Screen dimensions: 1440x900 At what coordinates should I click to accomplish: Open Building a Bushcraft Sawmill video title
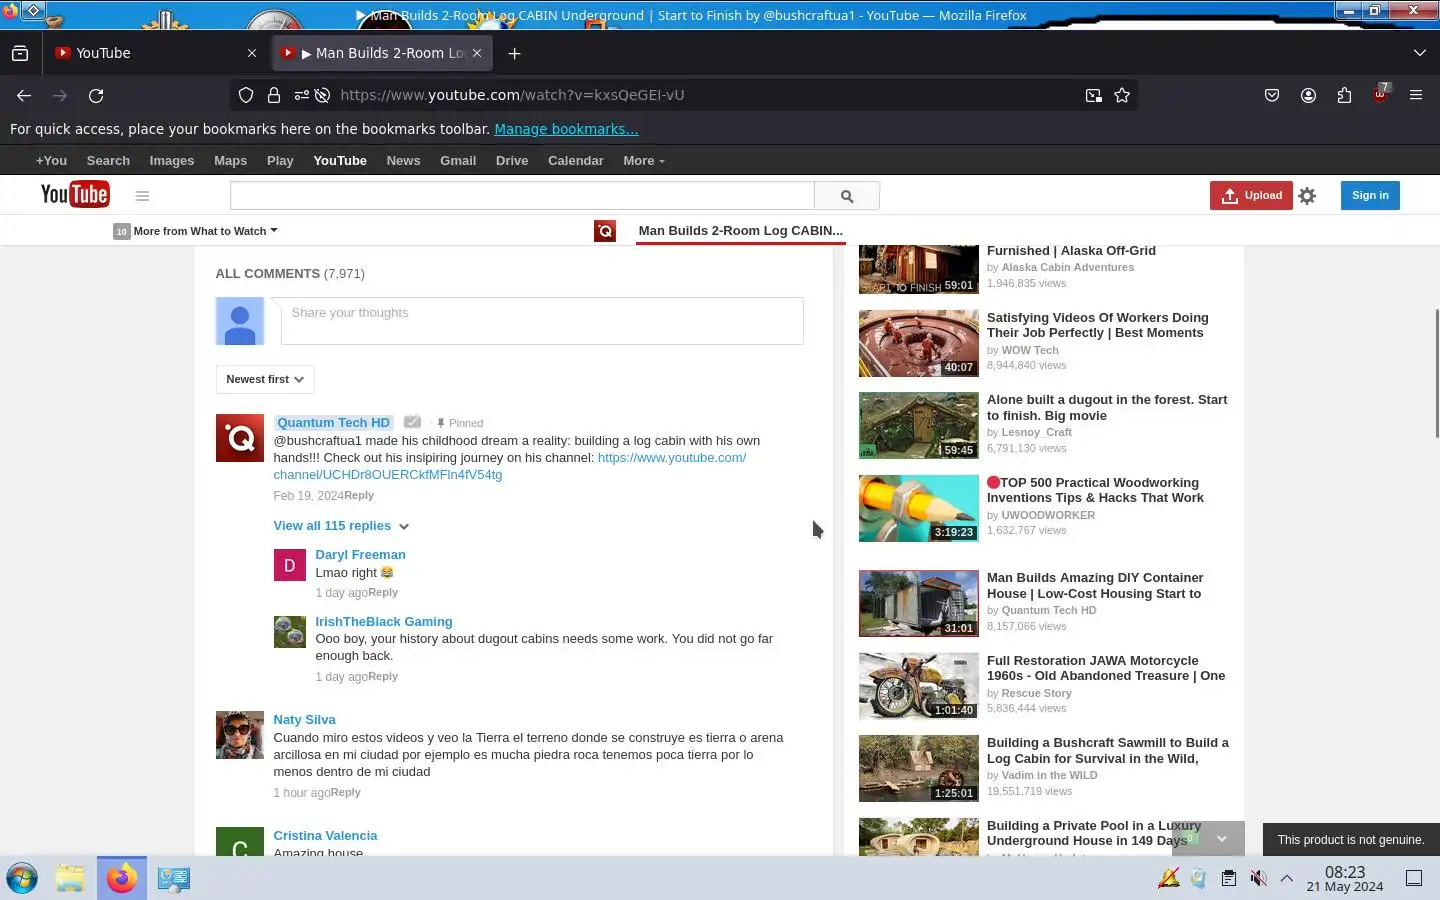coord(1107,750)
